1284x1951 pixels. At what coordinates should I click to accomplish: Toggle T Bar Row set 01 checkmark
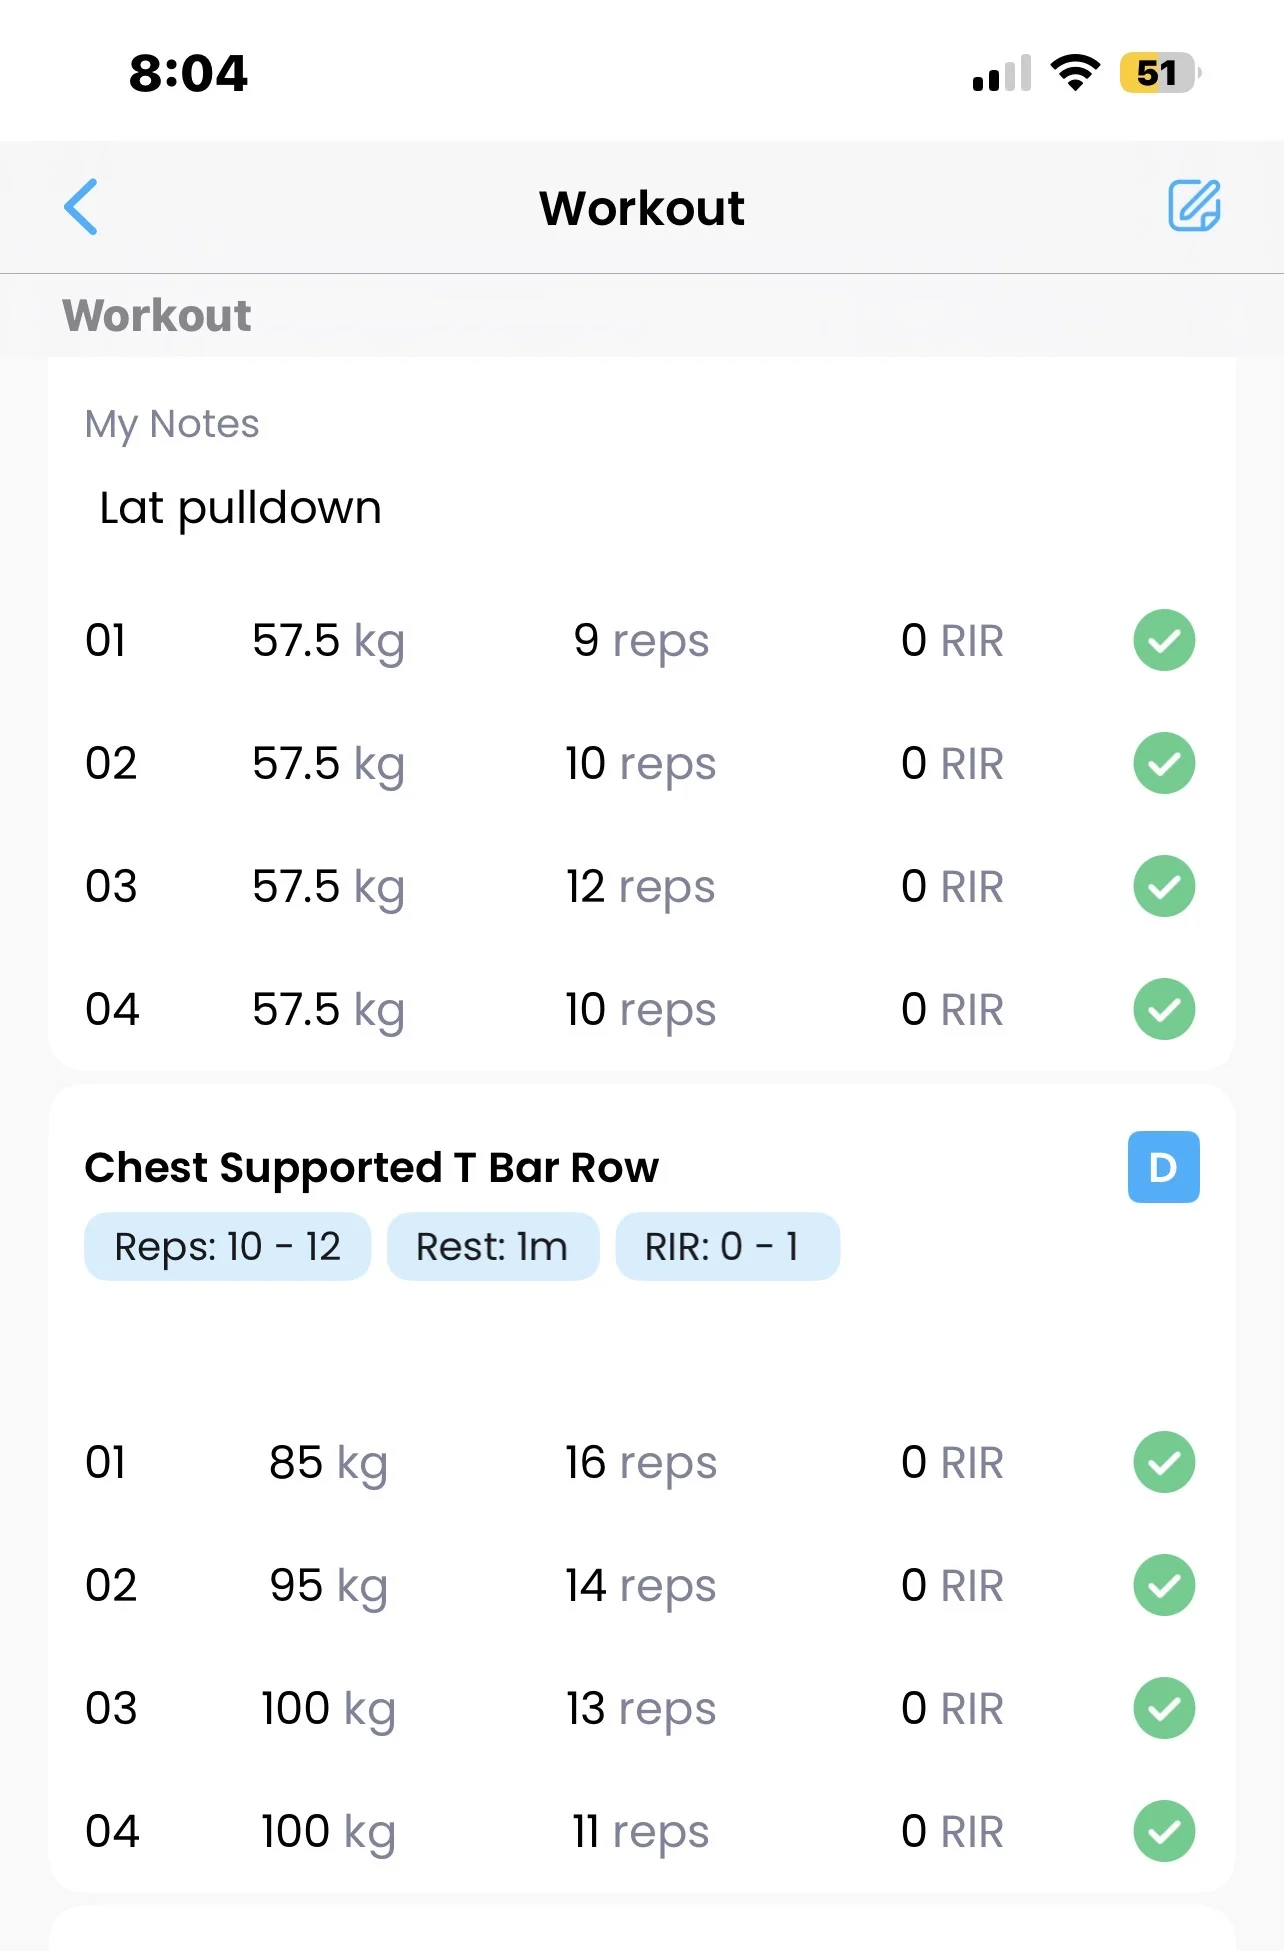tap(1164, 1462)
